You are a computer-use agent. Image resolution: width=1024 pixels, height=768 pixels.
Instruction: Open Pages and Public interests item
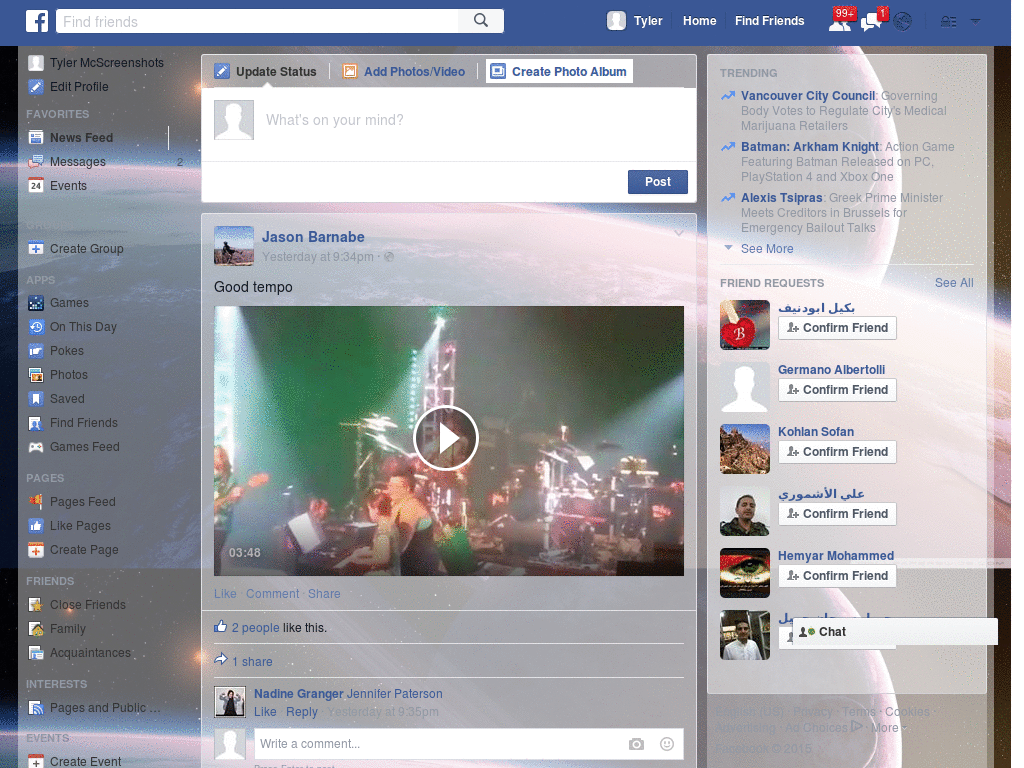(94, 708)
